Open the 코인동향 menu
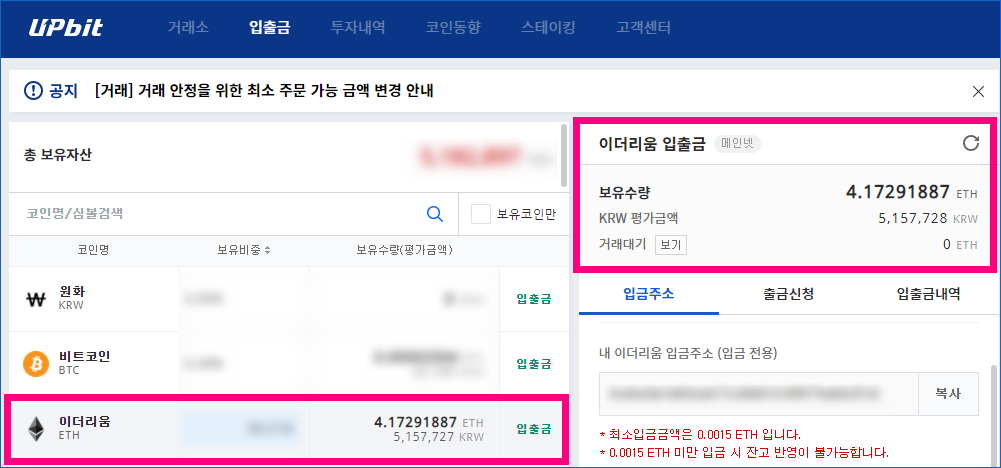Viewport: 1001px width, 468px height. [x=453, y=27]
